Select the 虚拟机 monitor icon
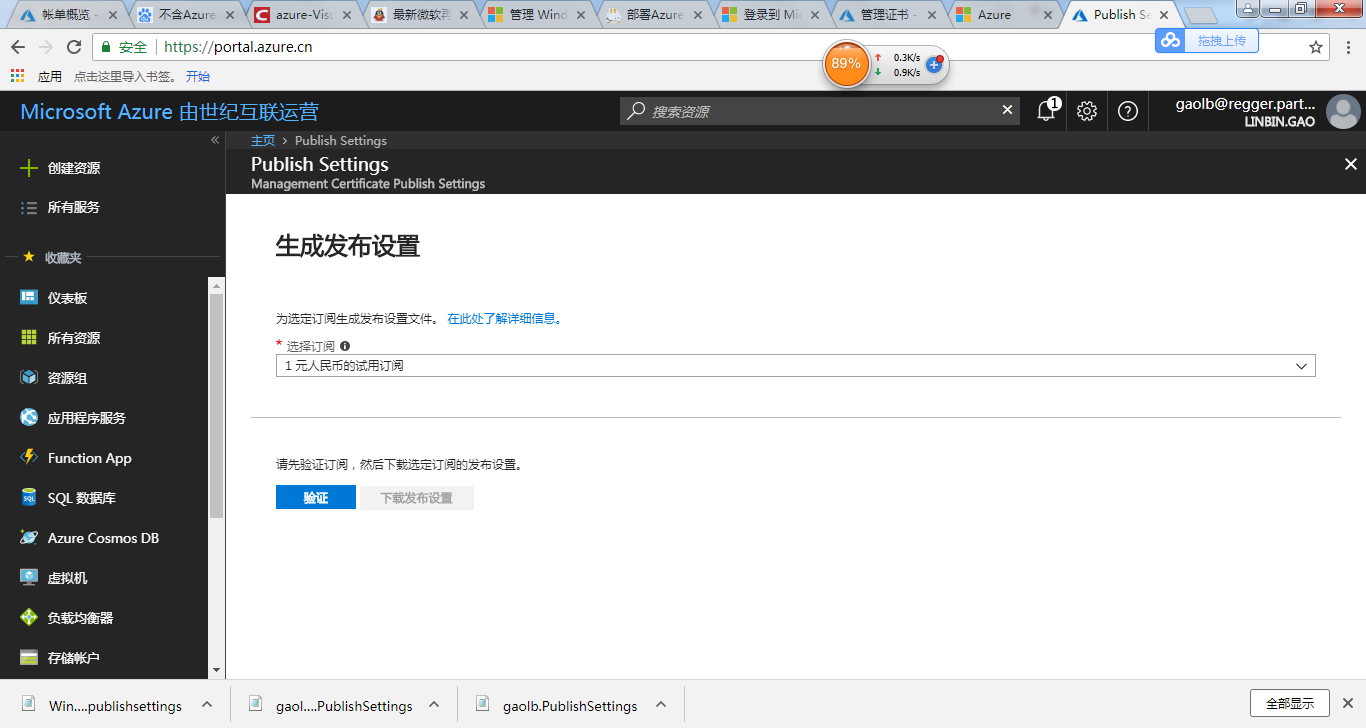The image size is (1366, 728). [29, 578]
